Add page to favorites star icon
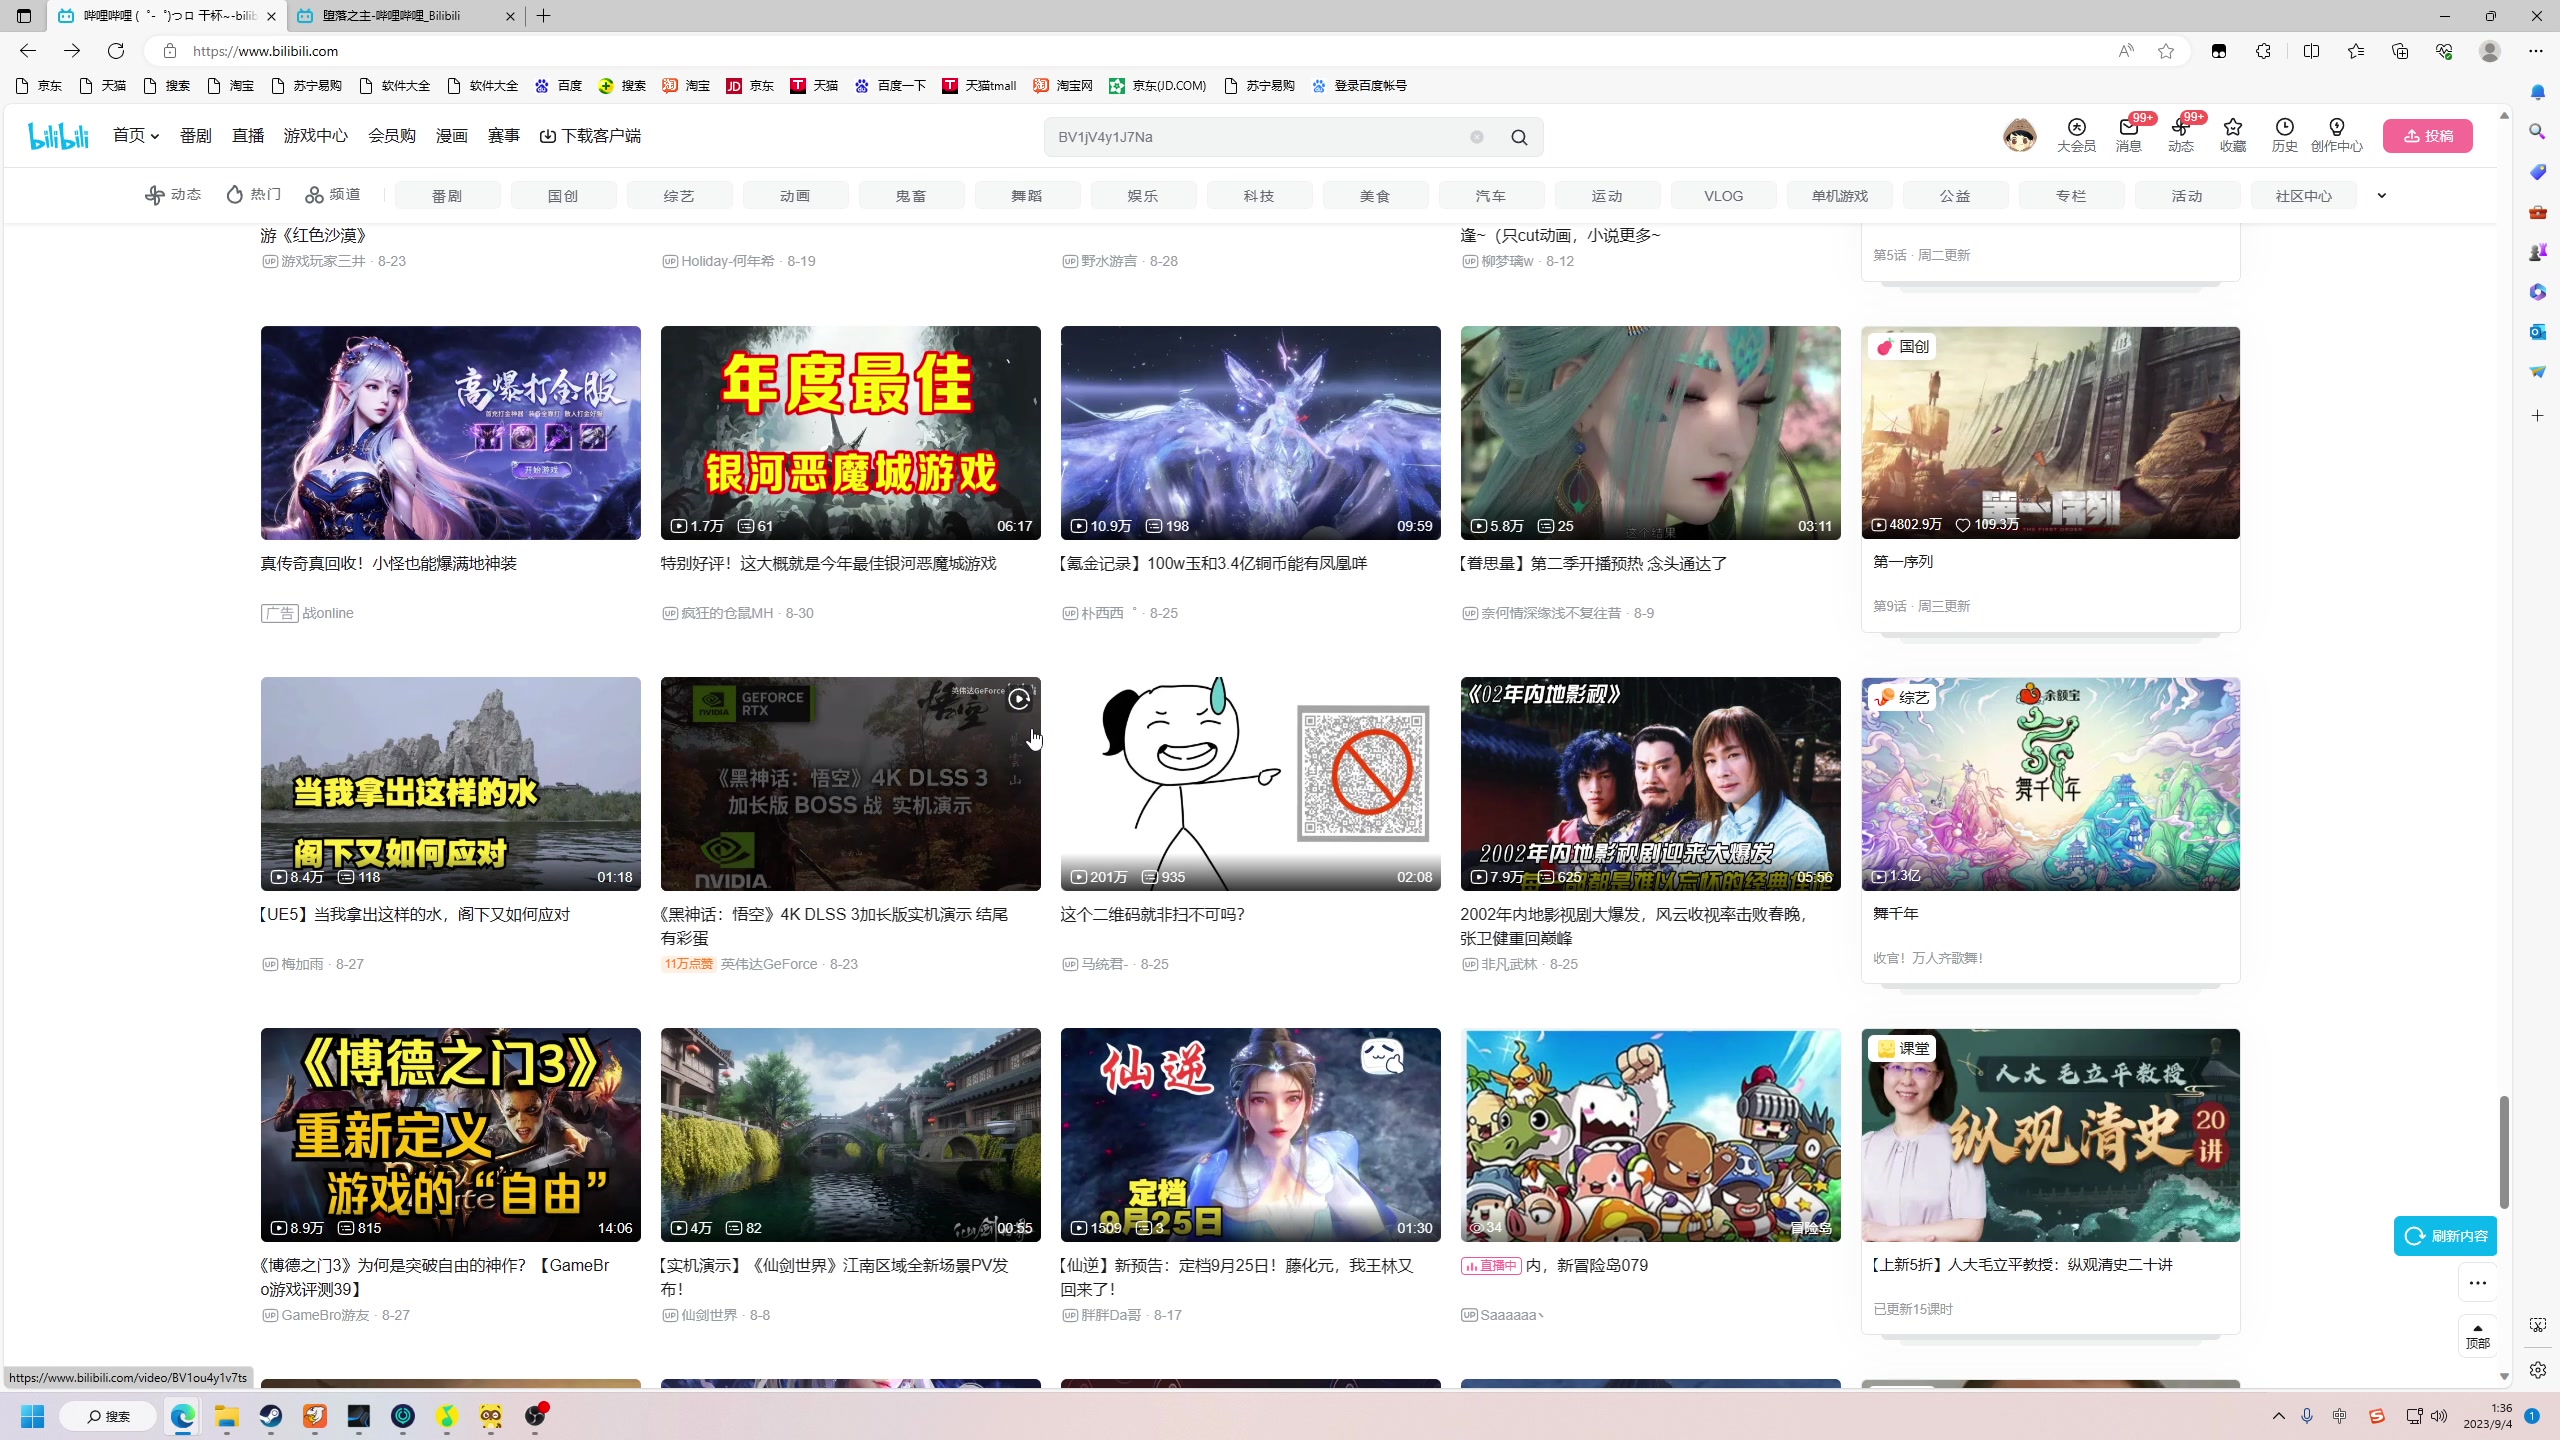The height and width of the screenshot is (1440, 2560). 2166,51
